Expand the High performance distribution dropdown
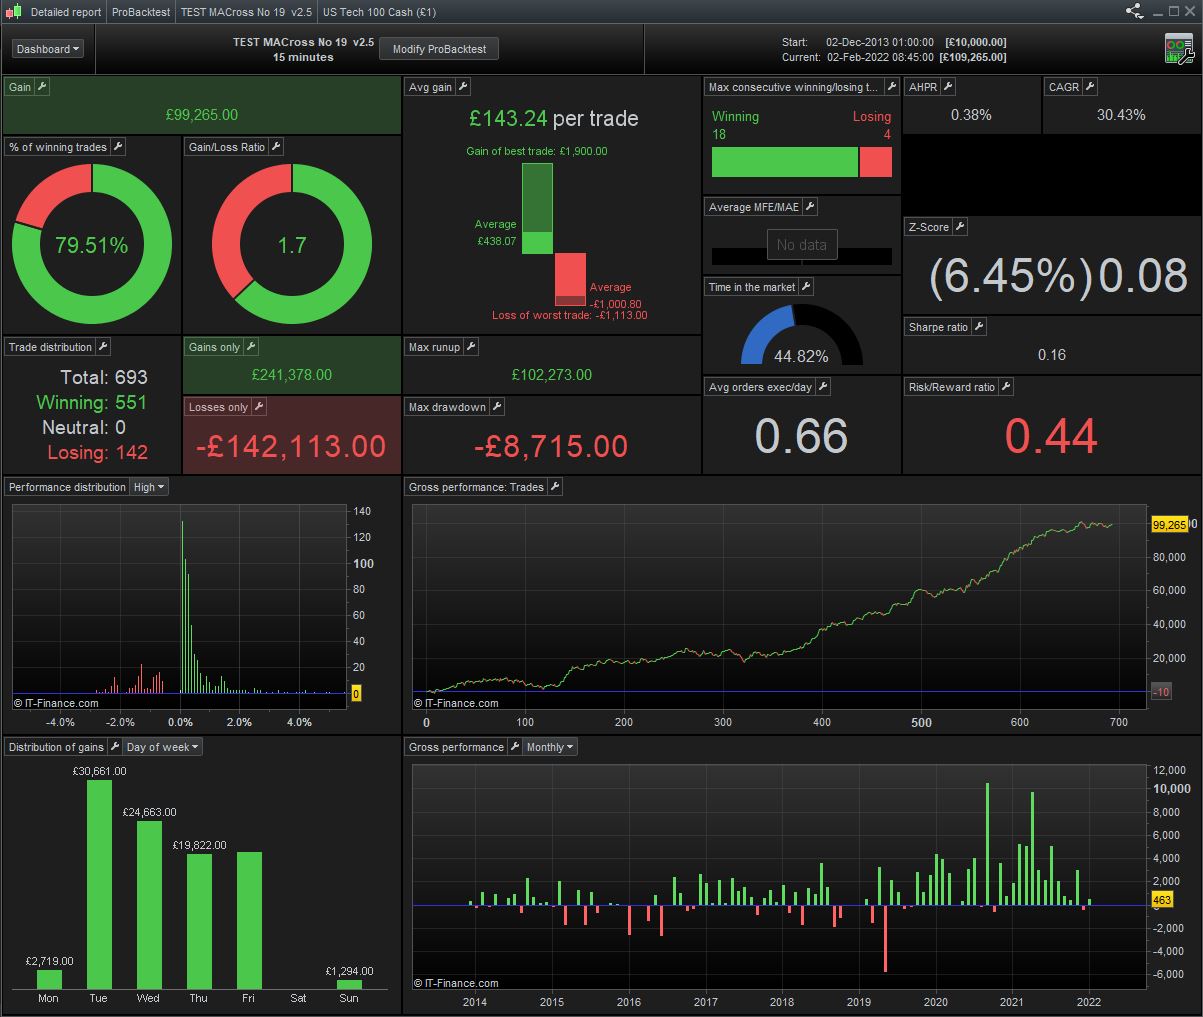This screenshot has height=1017, width=1203. [149, 487]
